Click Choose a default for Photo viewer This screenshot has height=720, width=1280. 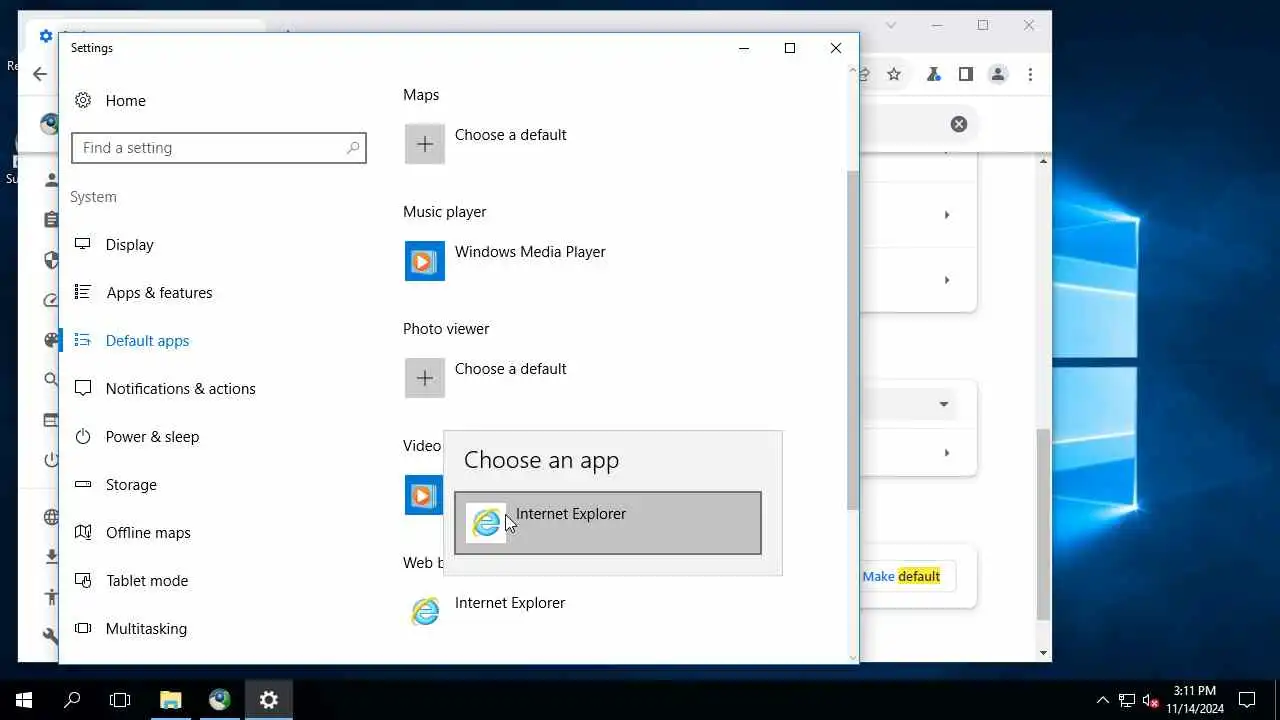(x=510, y=369)
